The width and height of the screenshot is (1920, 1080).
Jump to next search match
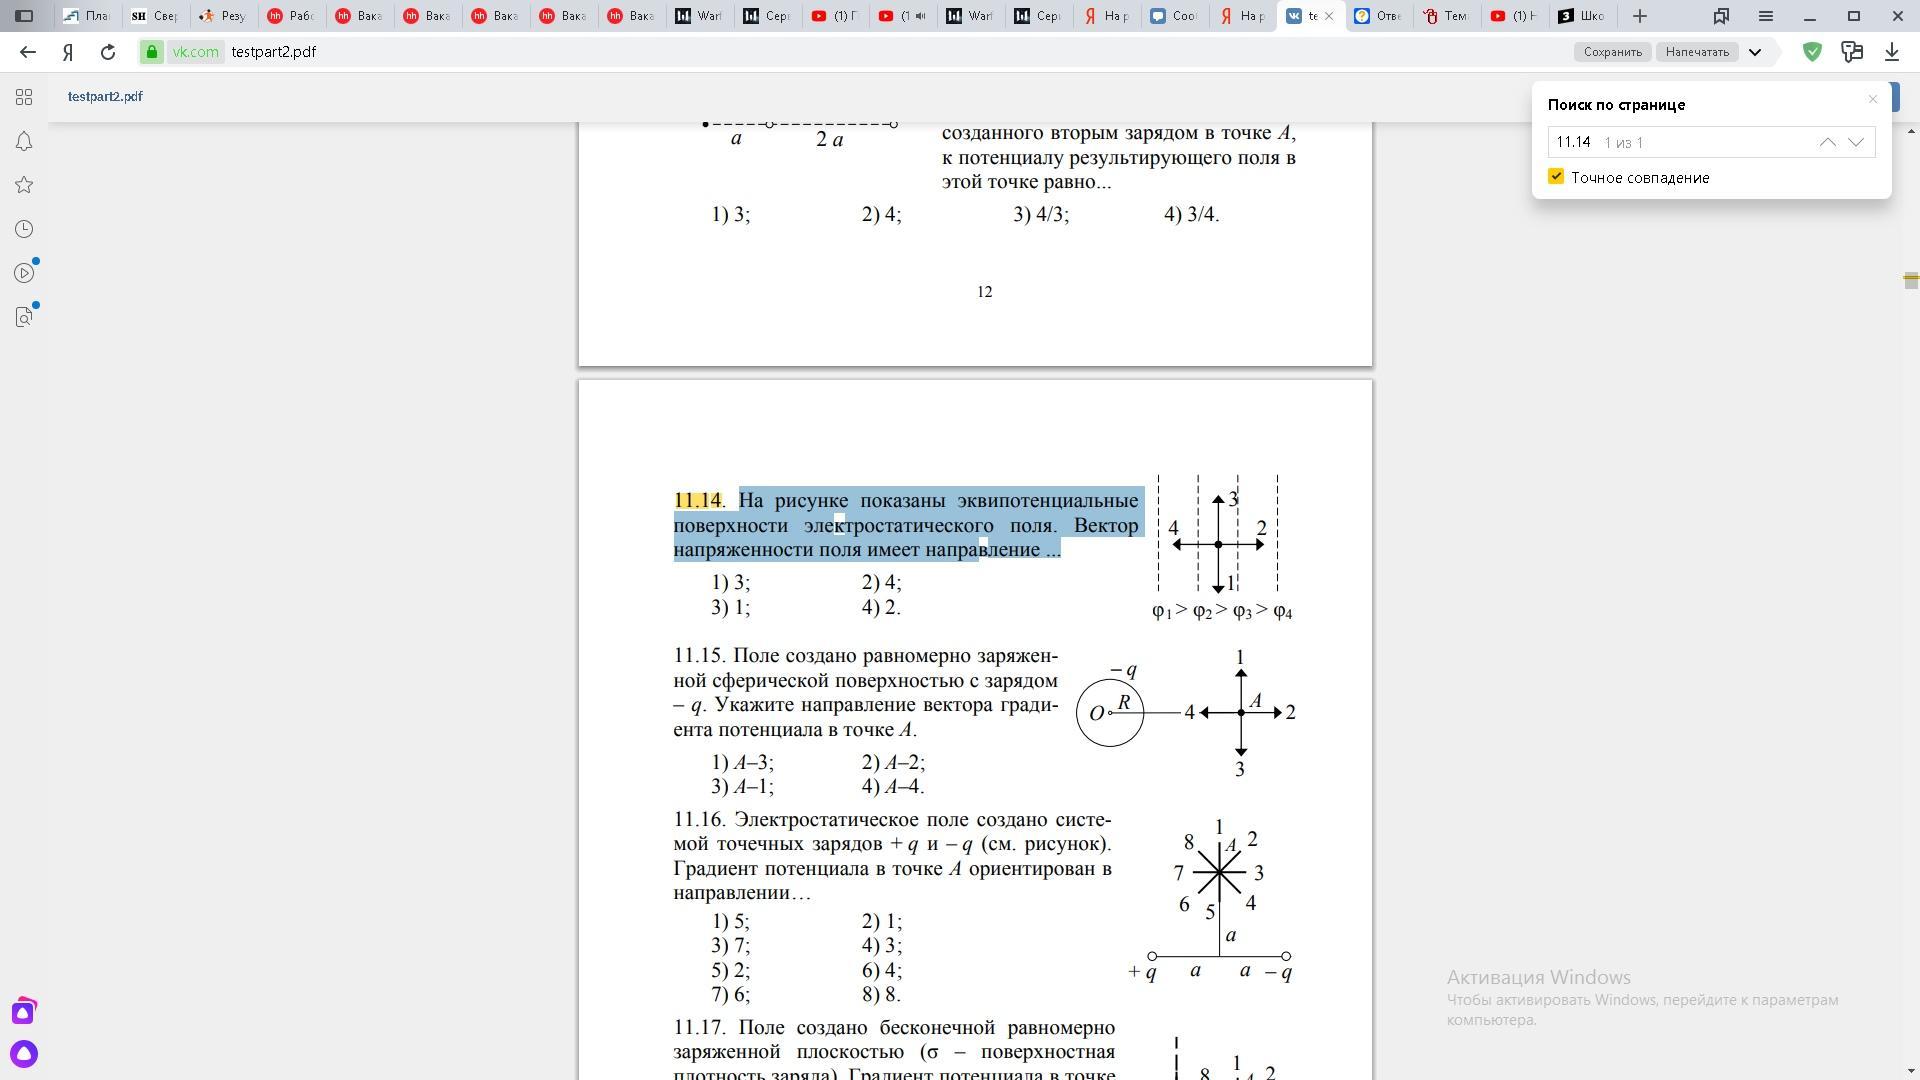pos(1856,143)
